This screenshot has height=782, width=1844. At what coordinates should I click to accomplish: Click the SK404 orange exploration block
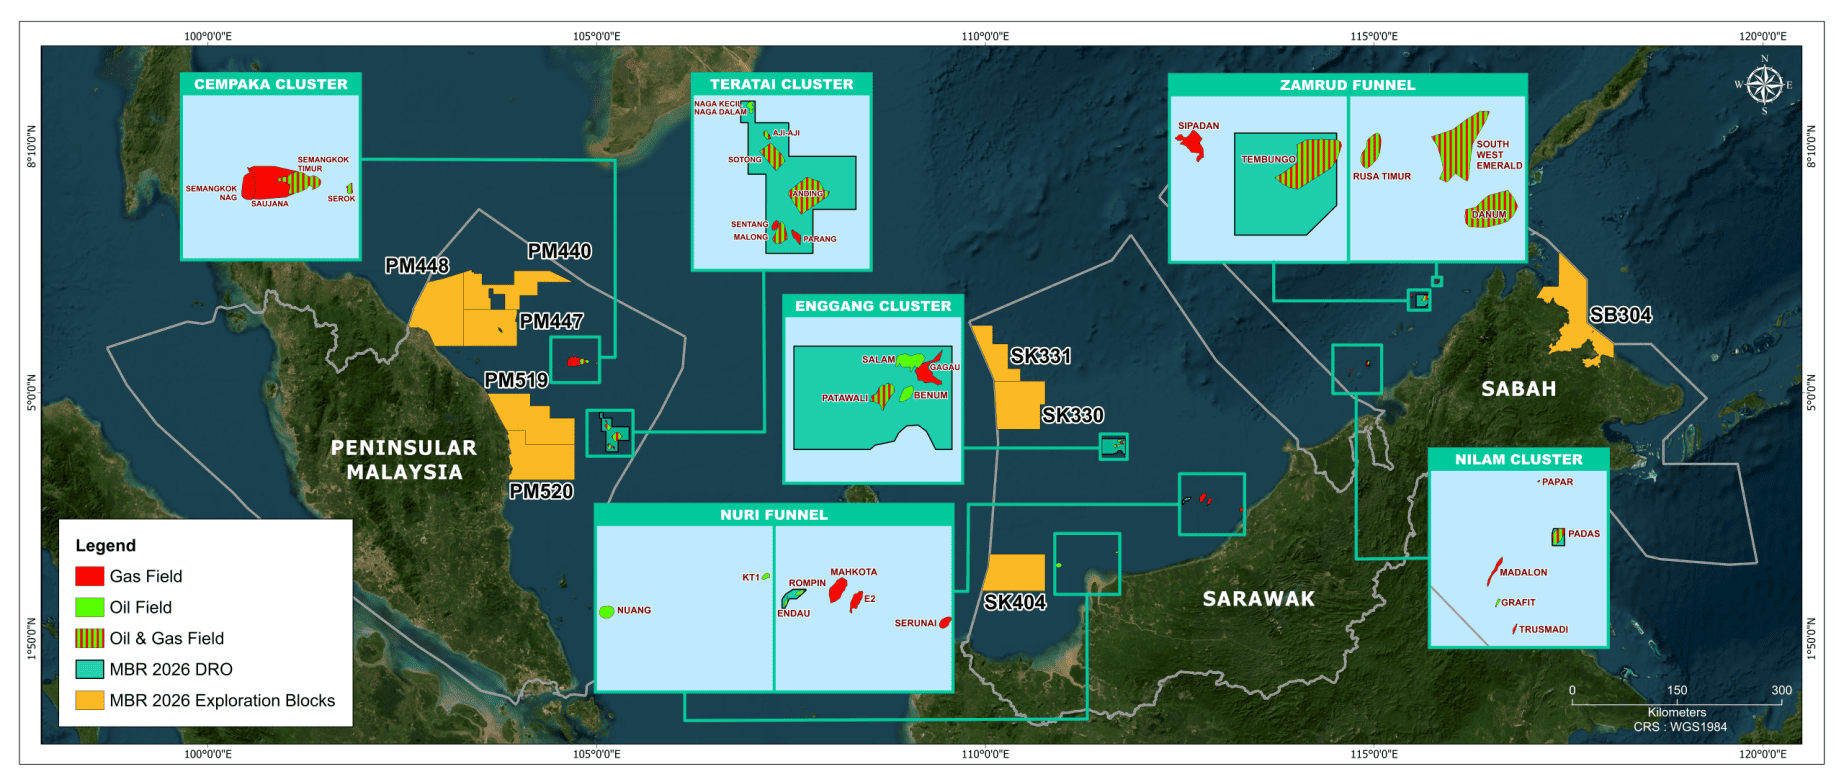pyautogui.click(x=1014, y=573)
